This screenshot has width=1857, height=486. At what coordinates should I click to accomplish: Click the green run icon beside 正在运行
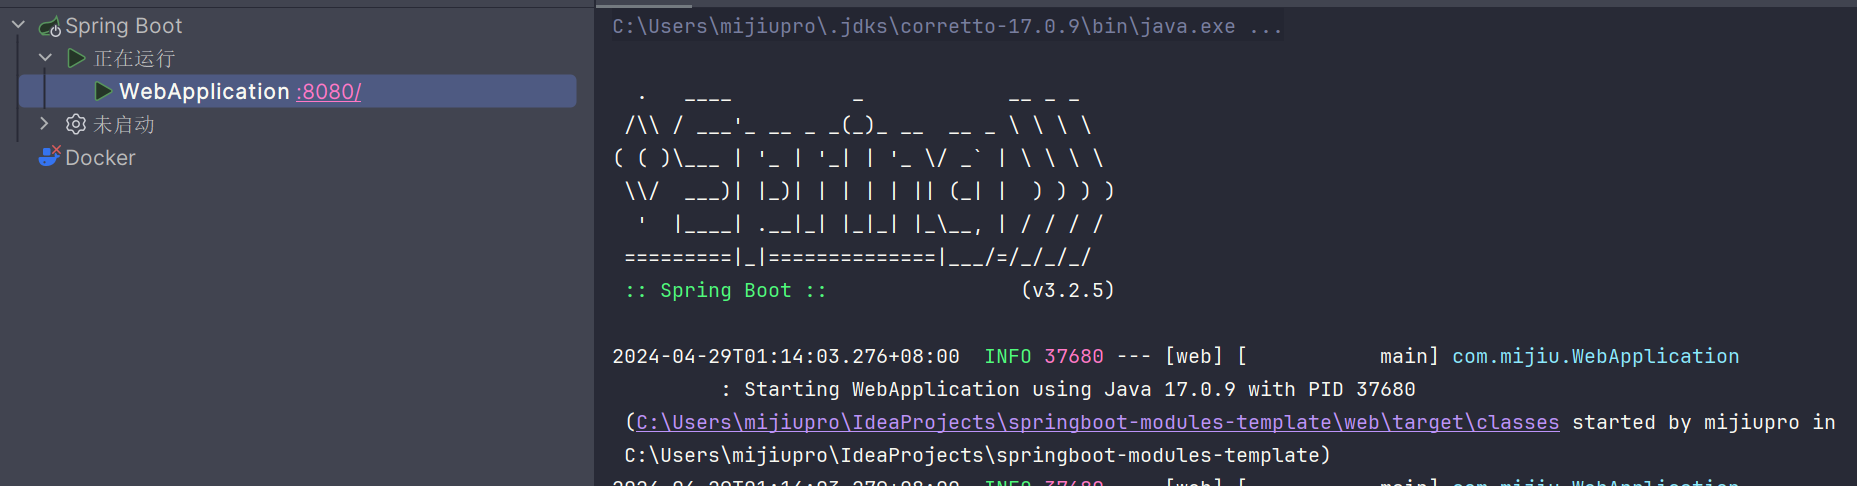point(76,58)
